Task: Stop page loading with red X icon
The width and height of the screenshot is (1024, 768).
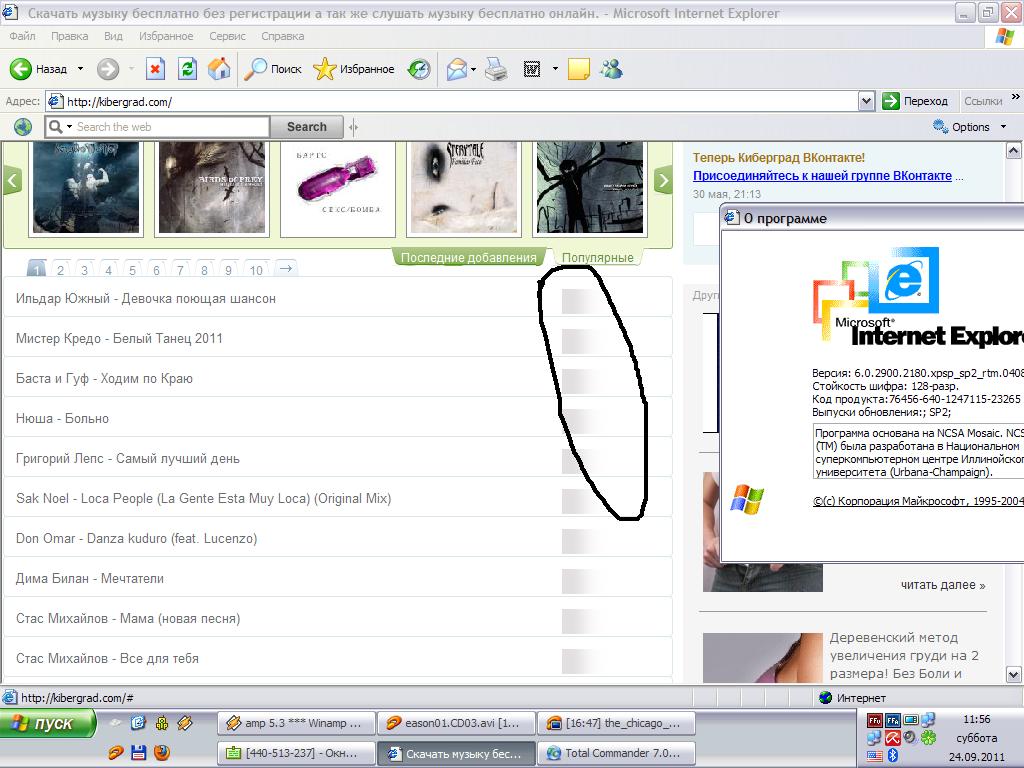Action: coord(155,69)
